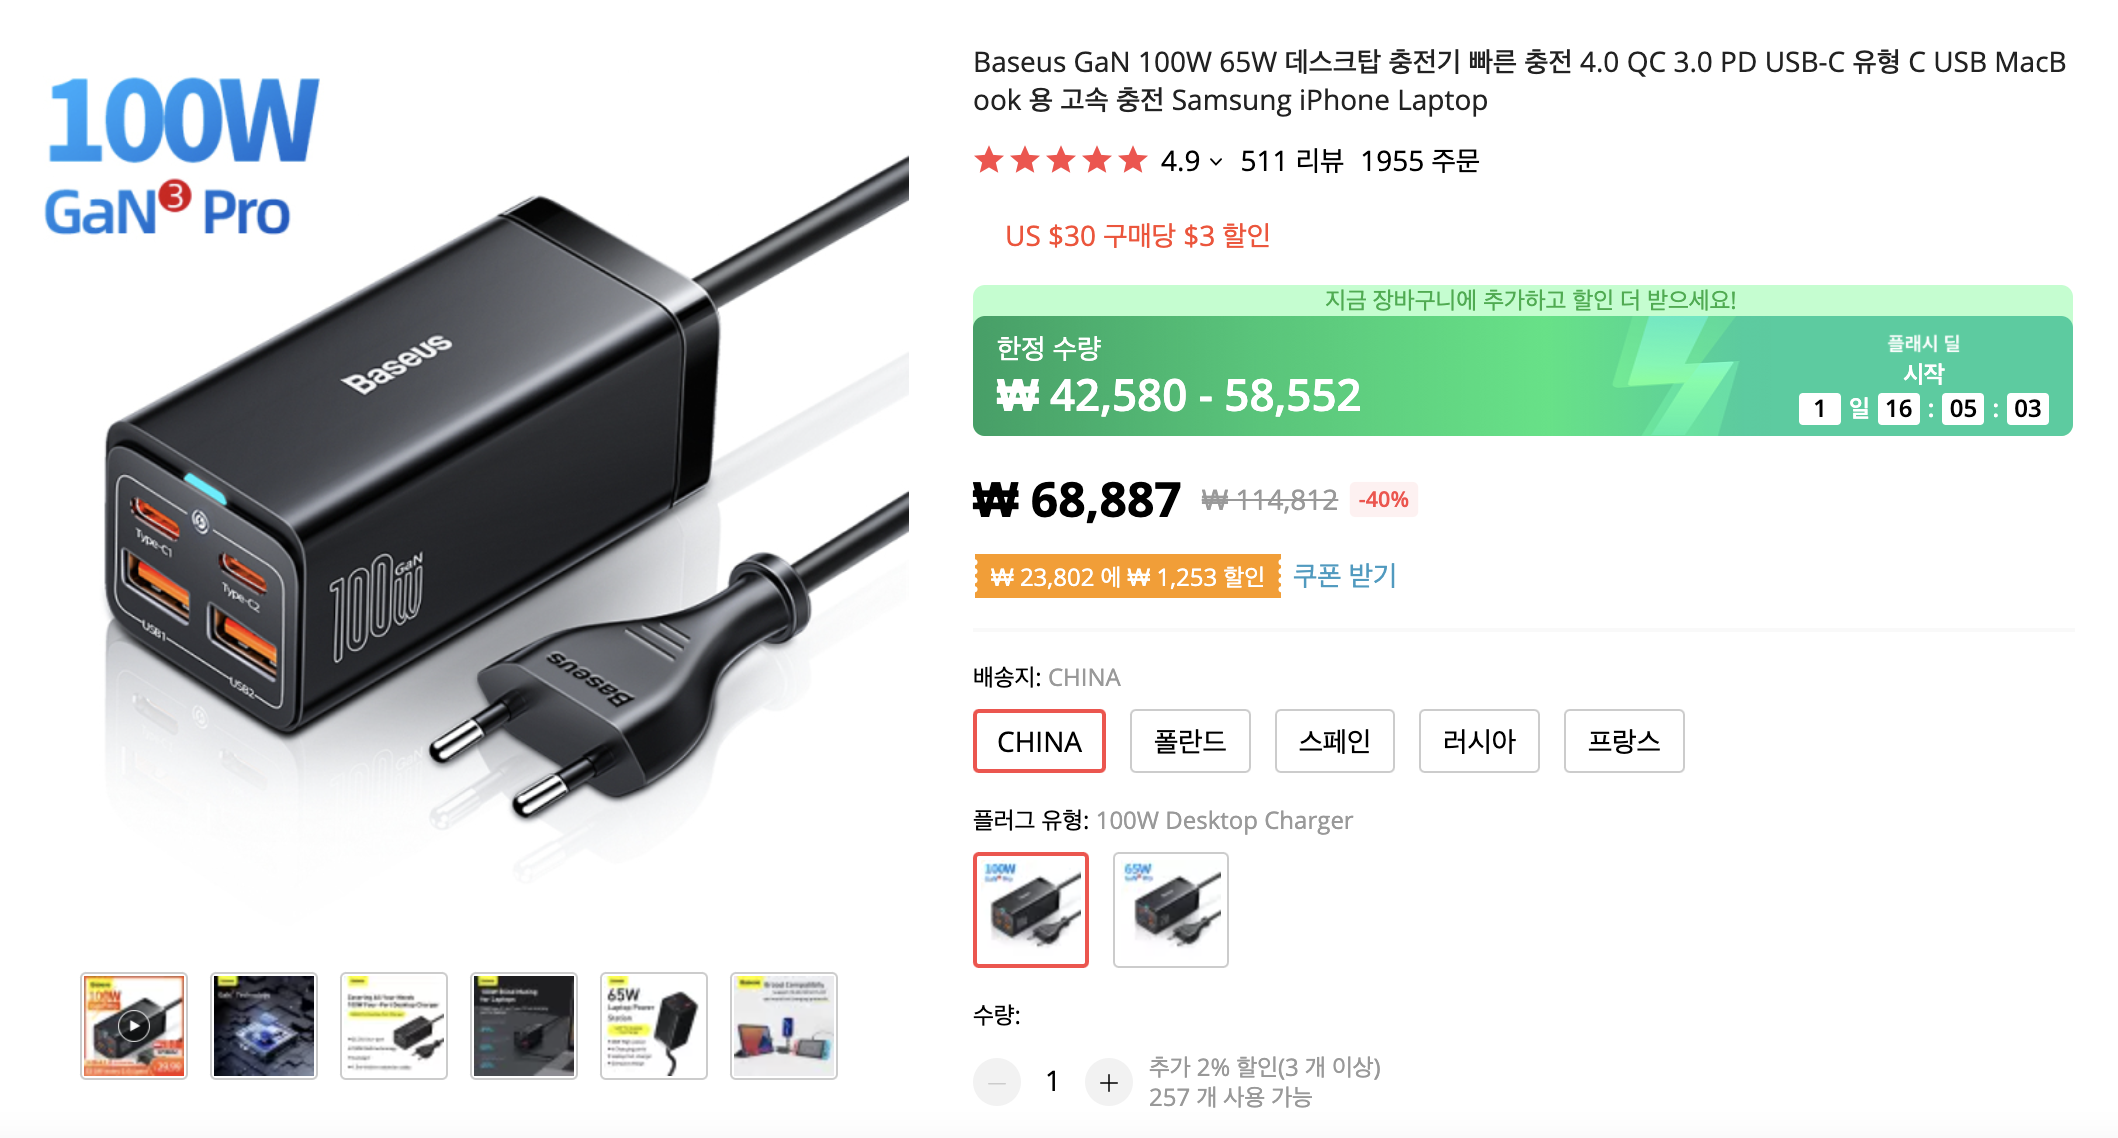This screenshot has height=1138, width=2118.
Task: View the third gallery thumbnail with cable
Action: (394, 1026)
